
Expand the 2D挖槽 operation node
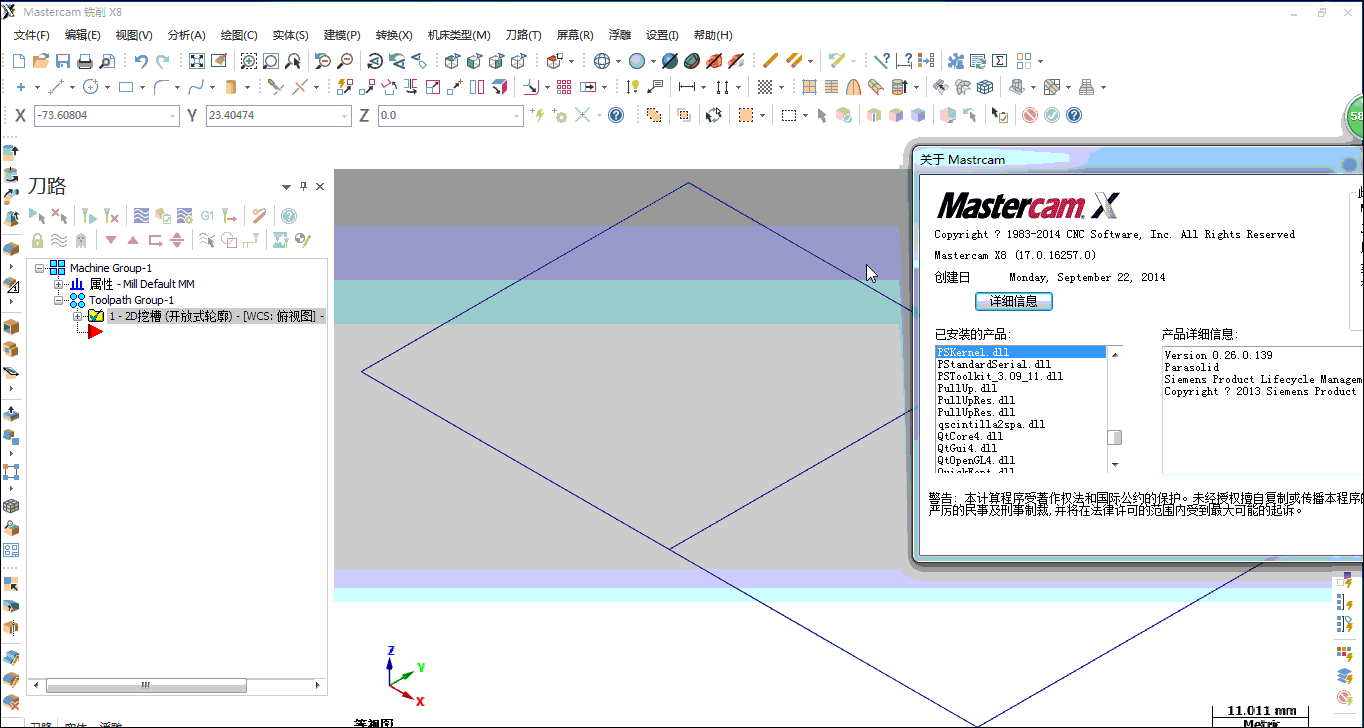(78, 316)
